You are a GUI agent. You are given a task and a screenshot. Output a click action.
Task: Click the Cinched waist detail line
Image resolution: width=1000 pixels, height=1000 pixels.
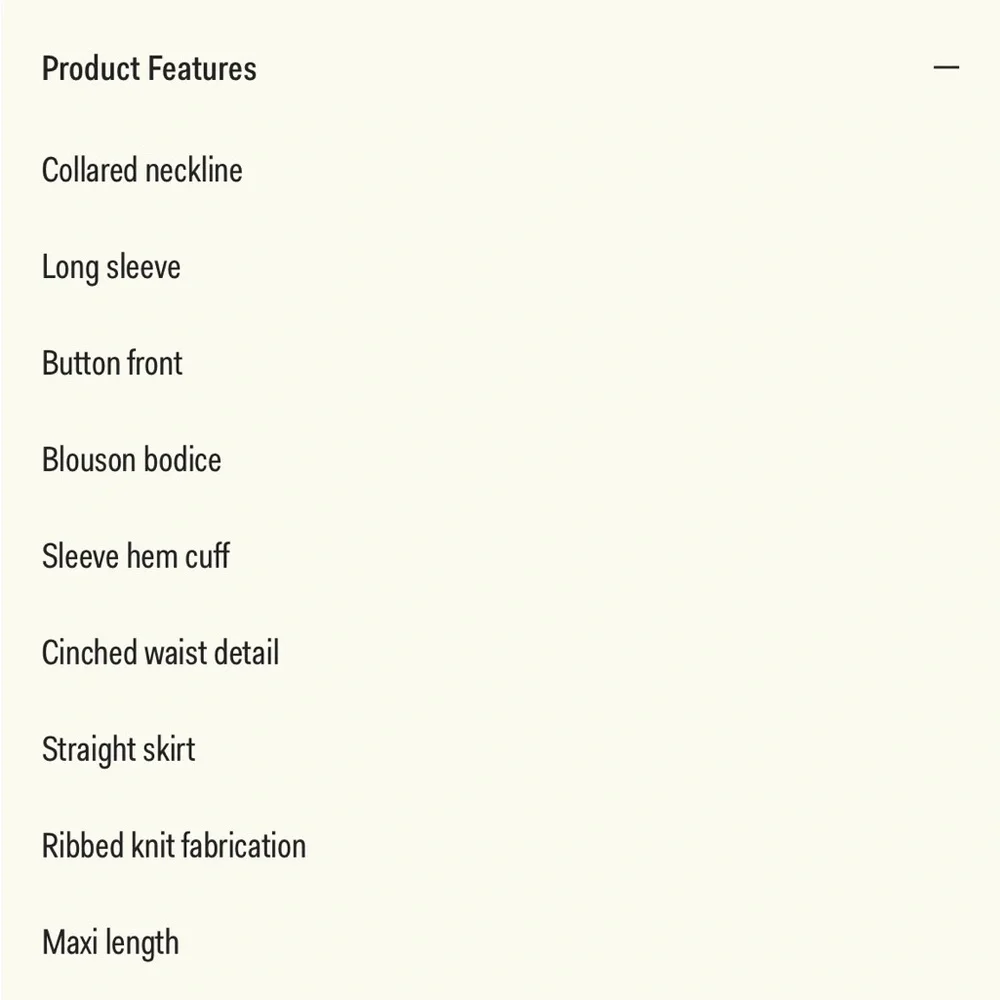pyautogui.click(x=161, y=652)
